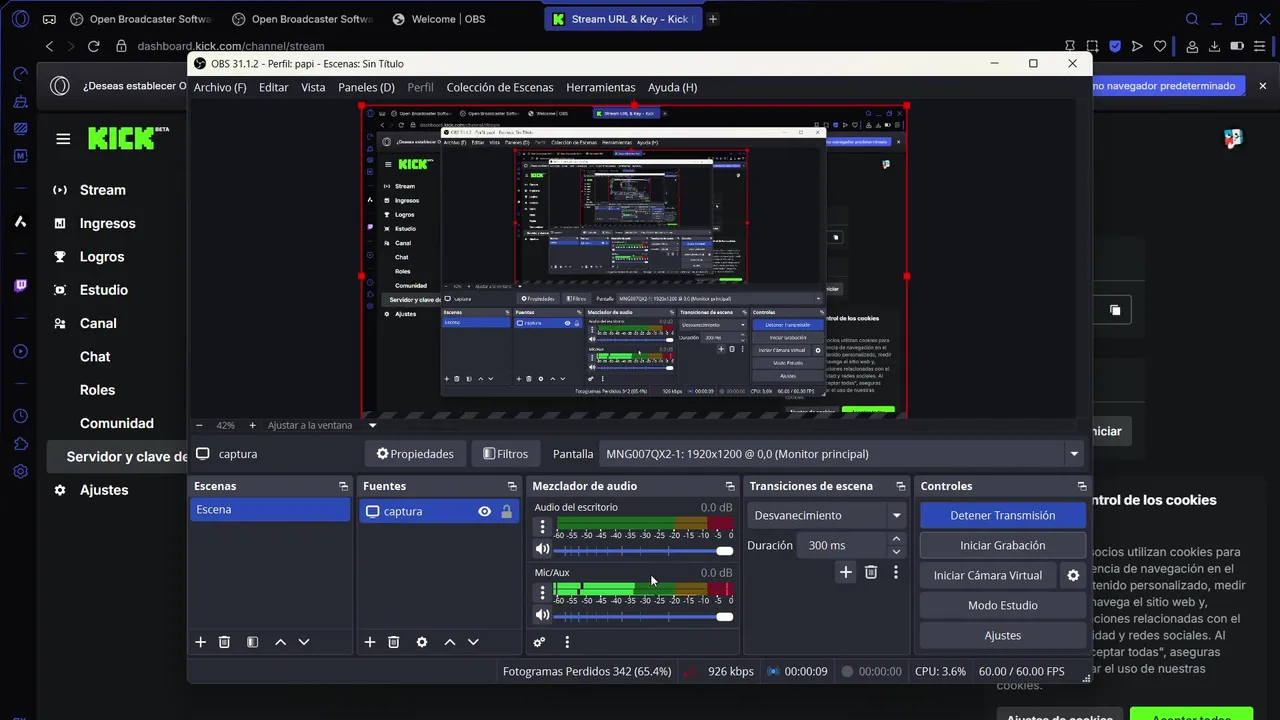Viewport: 1280px width, 720px height.
Task: Open new browser tab with plus
Action: 713,19
